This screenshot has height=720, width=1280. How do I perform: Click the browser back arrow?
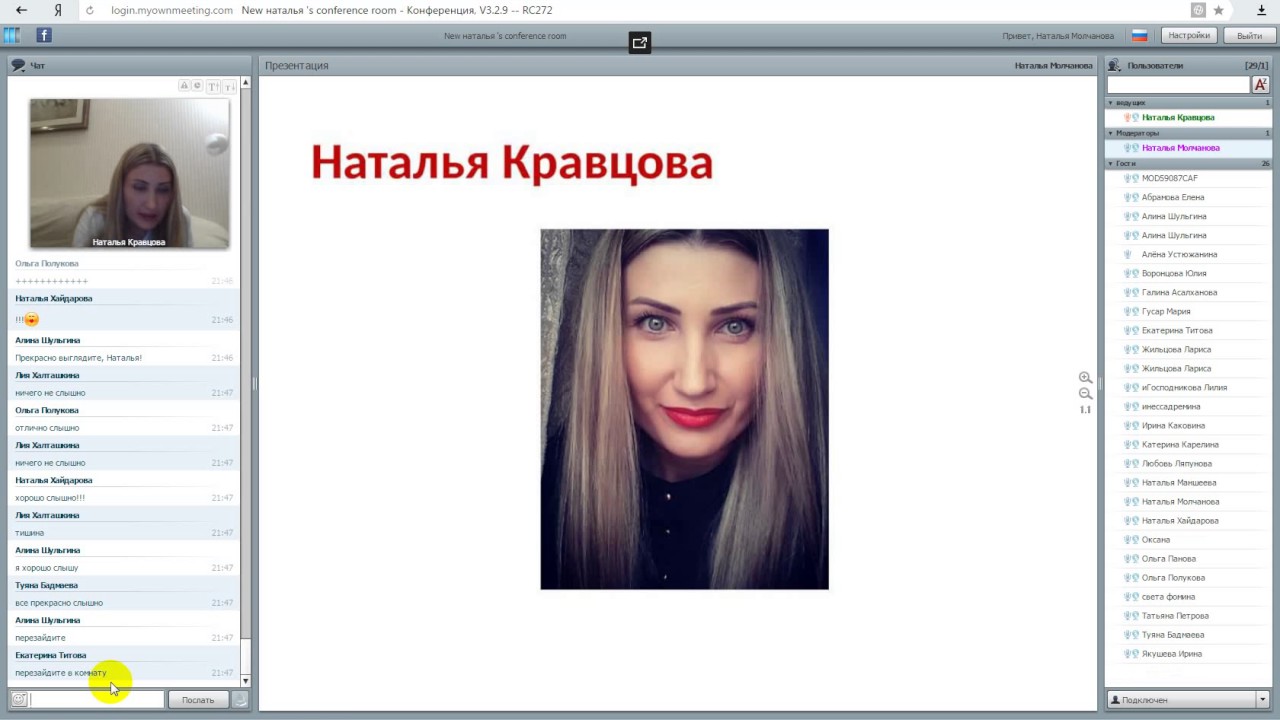21,10
